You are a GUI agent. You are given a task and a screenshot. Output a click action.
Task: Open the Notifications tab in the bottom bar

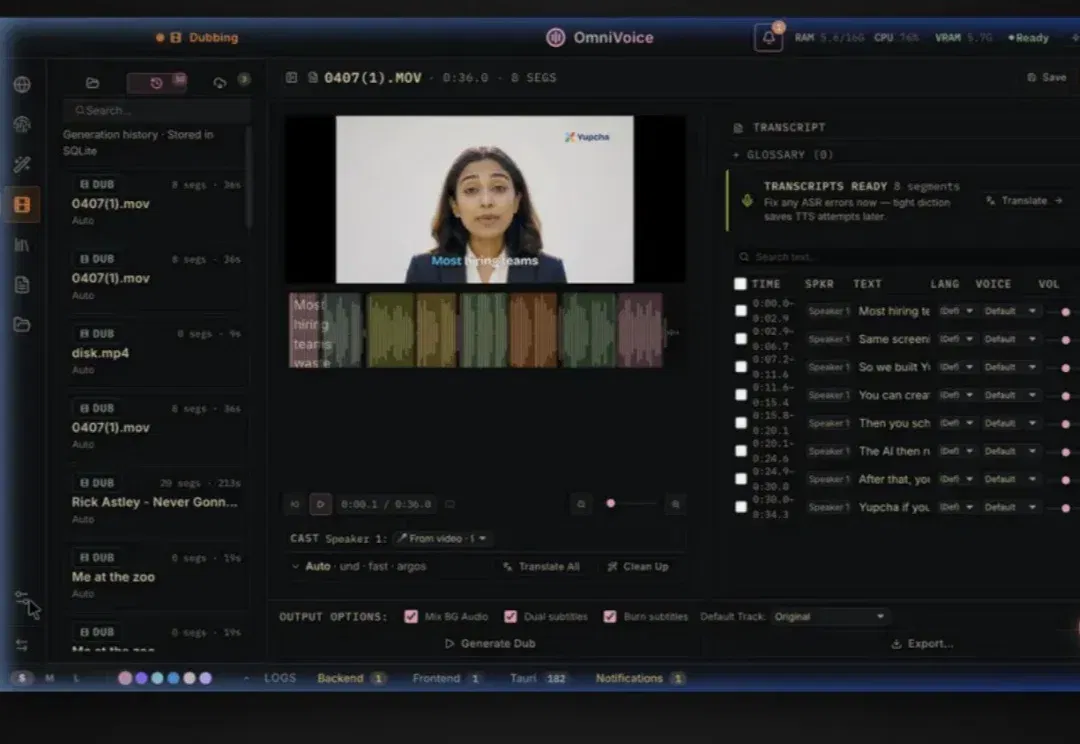(639, 679)
